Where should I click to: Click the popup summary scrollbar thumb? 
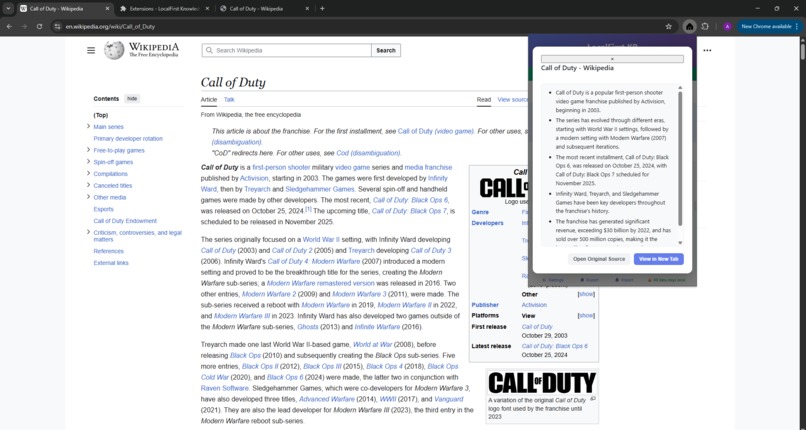point(680,159)
